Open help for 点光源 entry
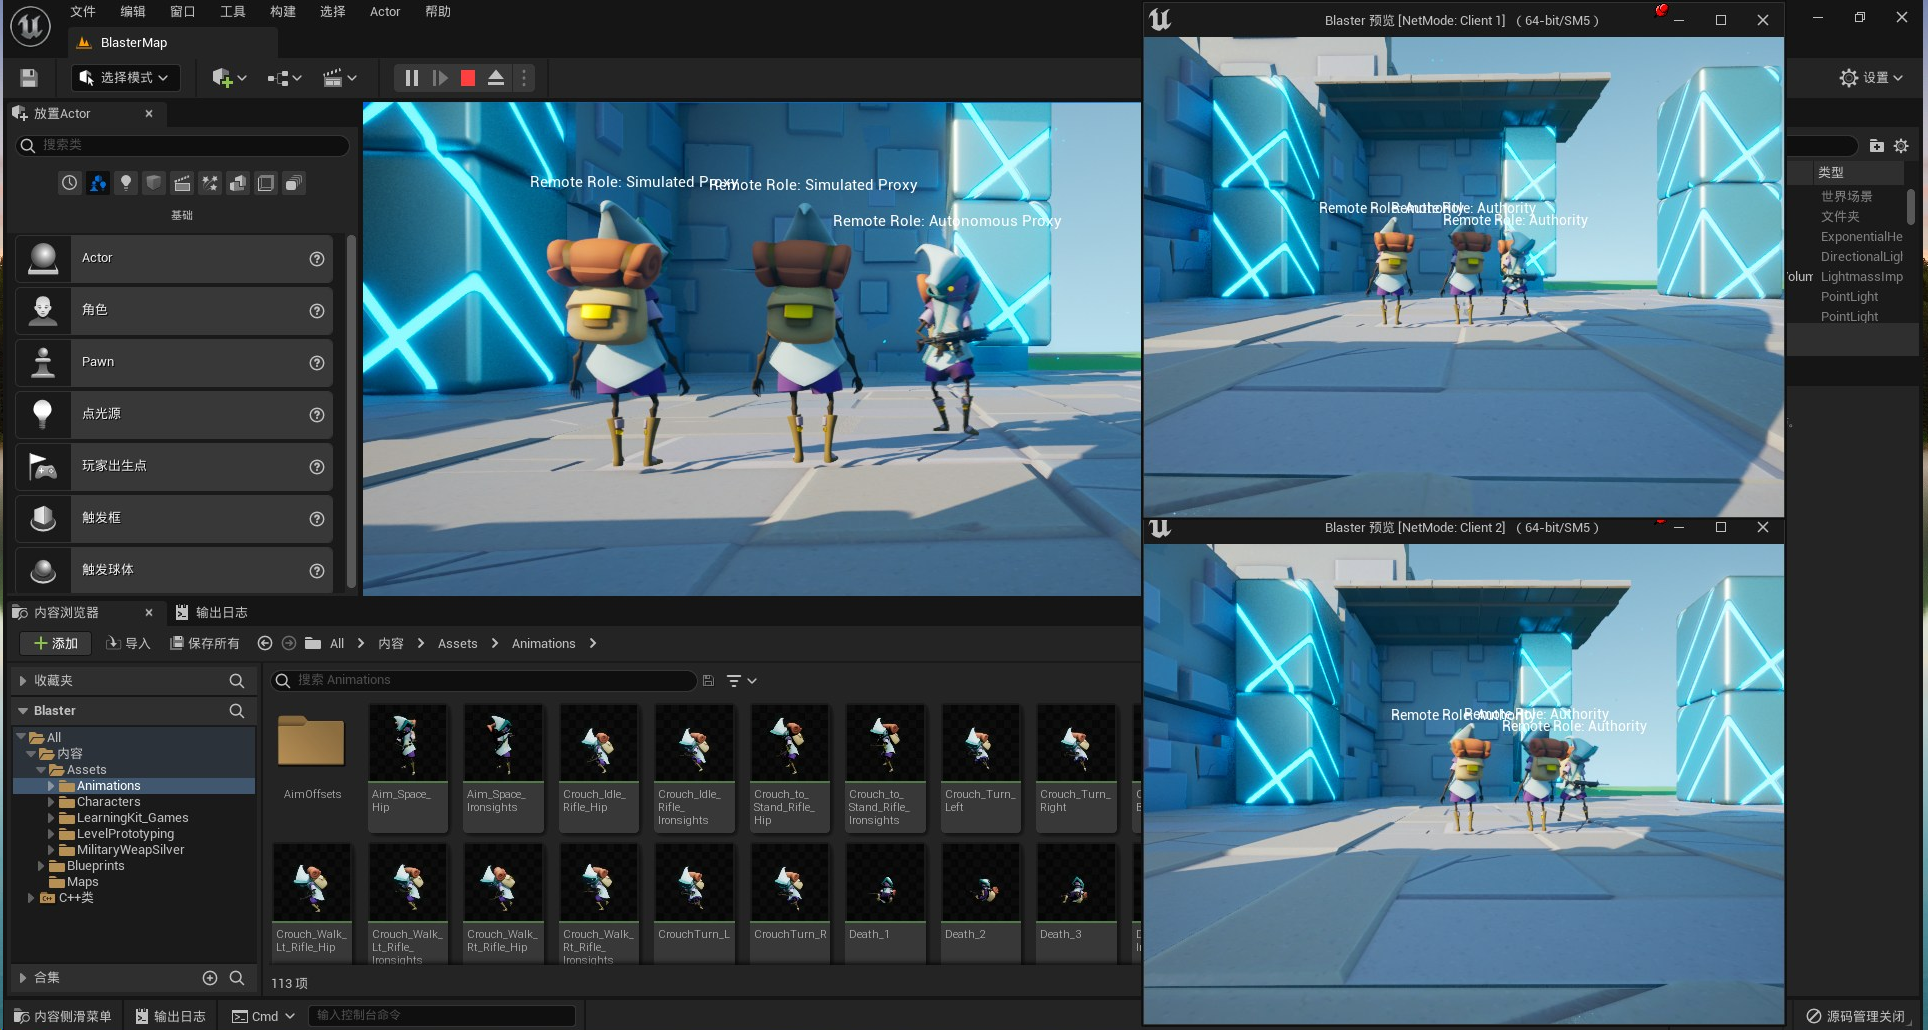This screenshot has height=1030, width=1928. 317,415
